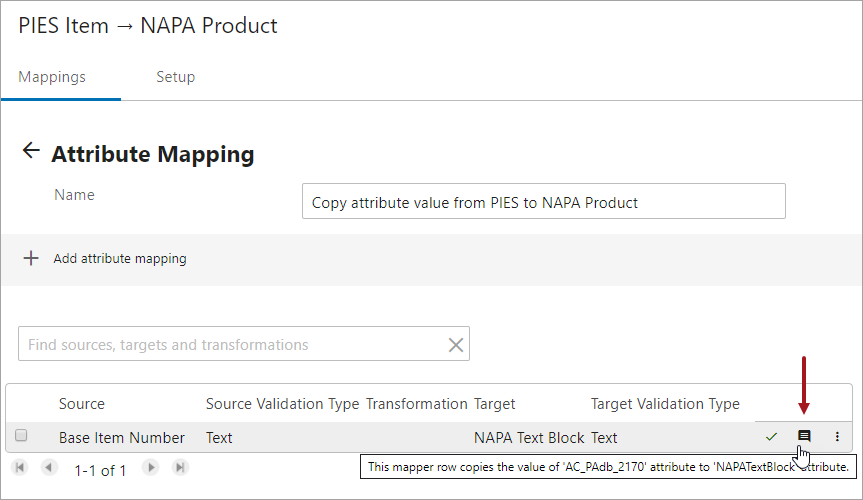The height and width of the screenshot is (500, 863).
Task: Jump to last page of results
Action: (x=180, y=468)
